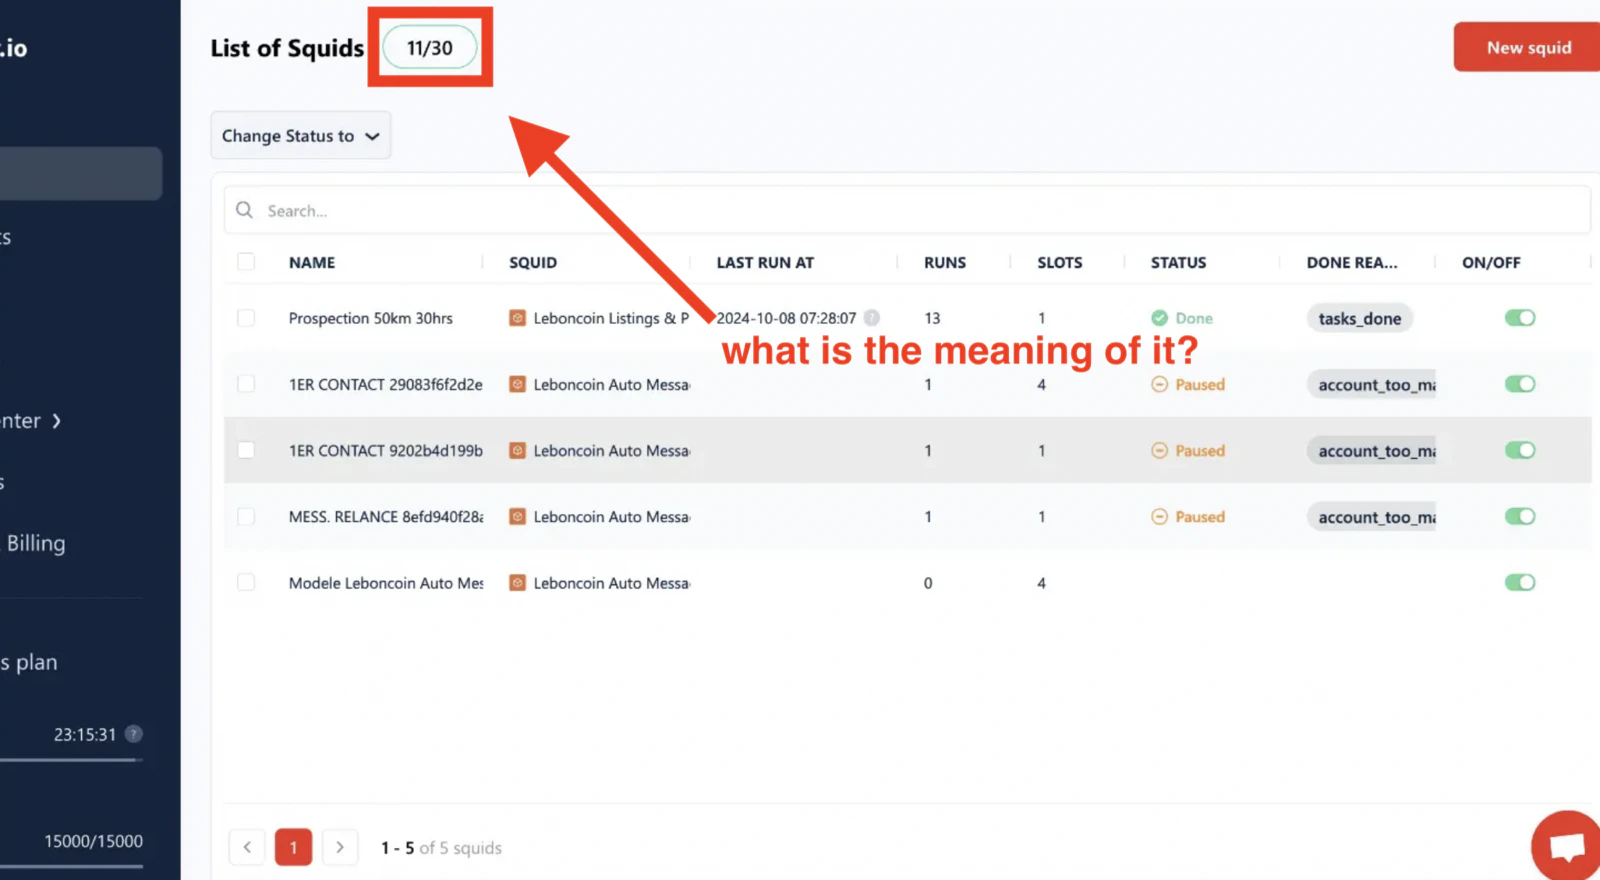Click the DONE REA... column header

1352,262
